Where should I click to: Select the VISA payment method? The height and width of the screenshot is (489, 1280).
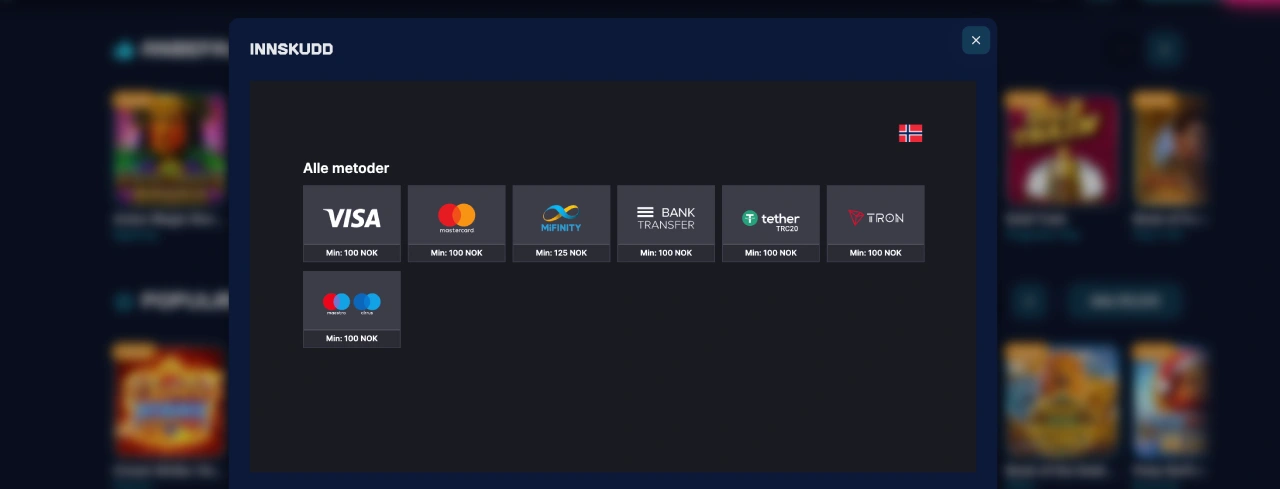tap(352, 223)
